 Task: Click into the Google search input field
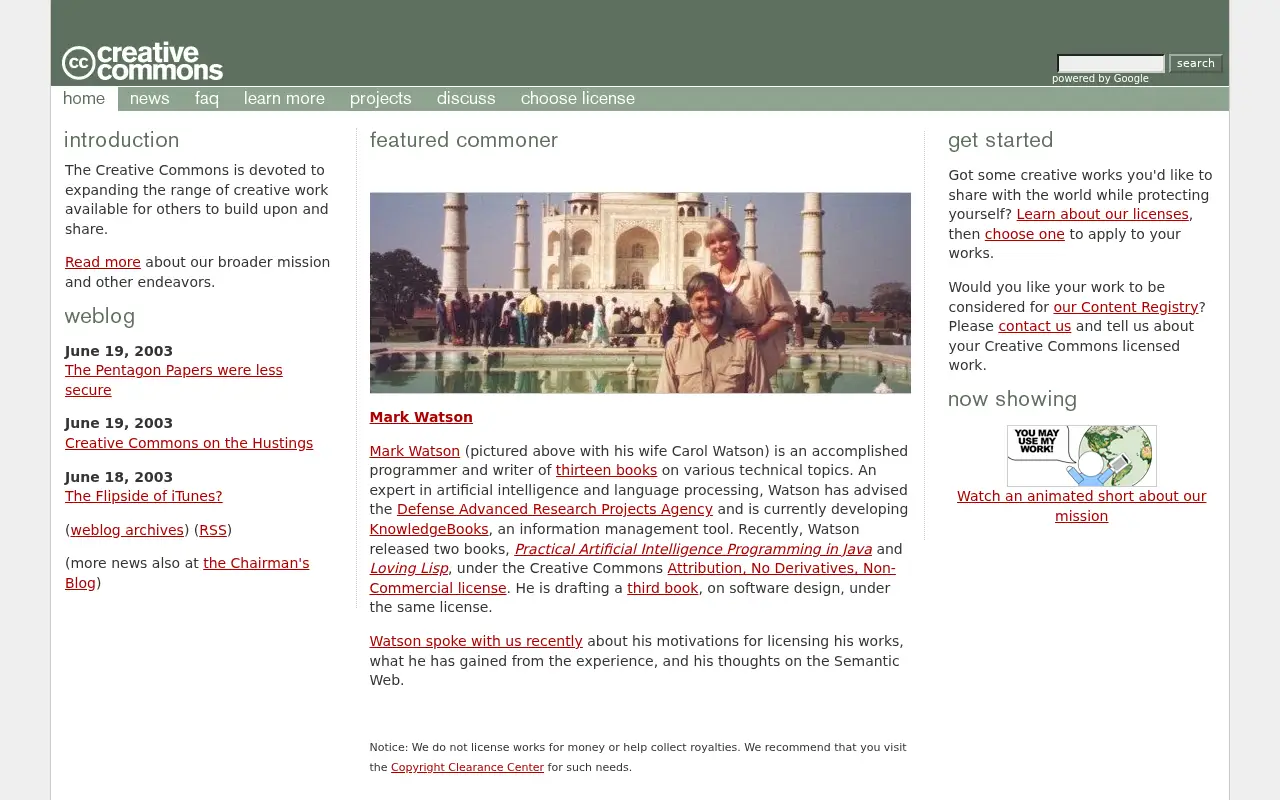pos(1111,64)
